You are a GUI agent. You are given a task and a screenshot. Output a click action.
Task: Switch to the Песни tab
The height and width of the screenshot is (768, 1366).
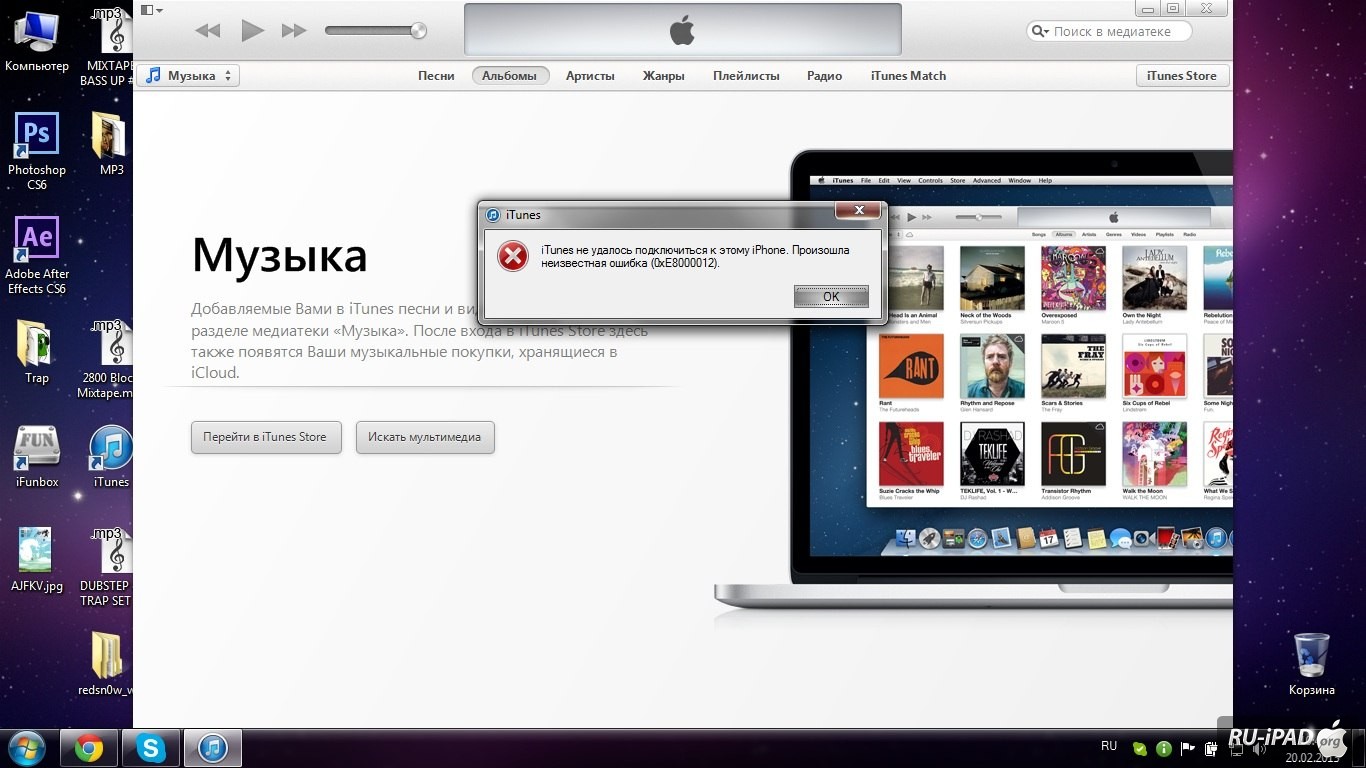436,76
